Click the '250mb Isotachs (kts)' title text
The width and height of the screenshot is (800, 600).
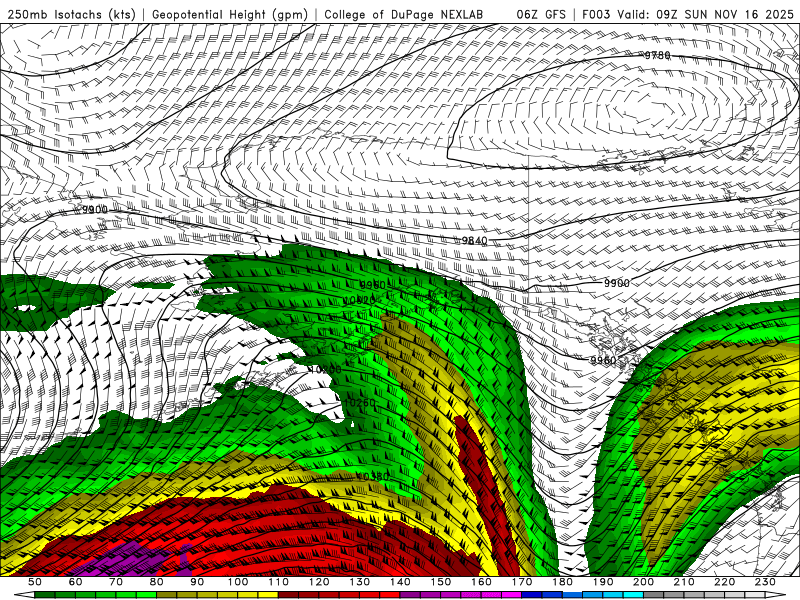pos(71,15)
